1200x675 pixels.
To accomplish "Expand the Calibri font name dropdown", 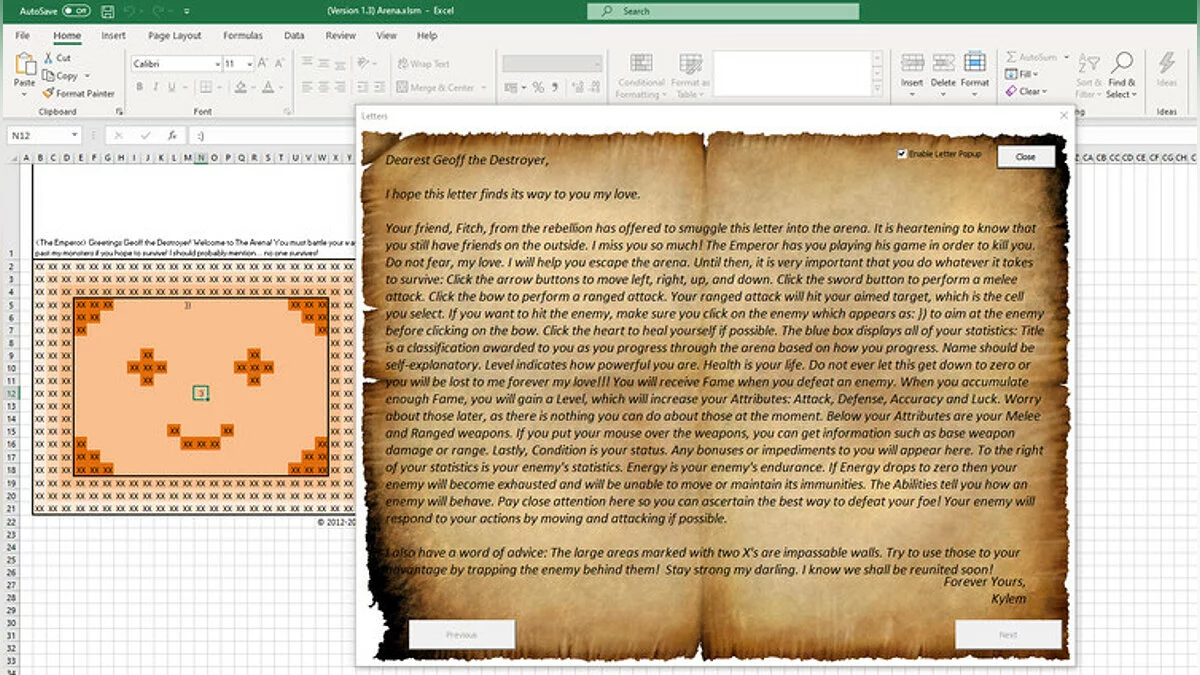I will click(217, 64).
